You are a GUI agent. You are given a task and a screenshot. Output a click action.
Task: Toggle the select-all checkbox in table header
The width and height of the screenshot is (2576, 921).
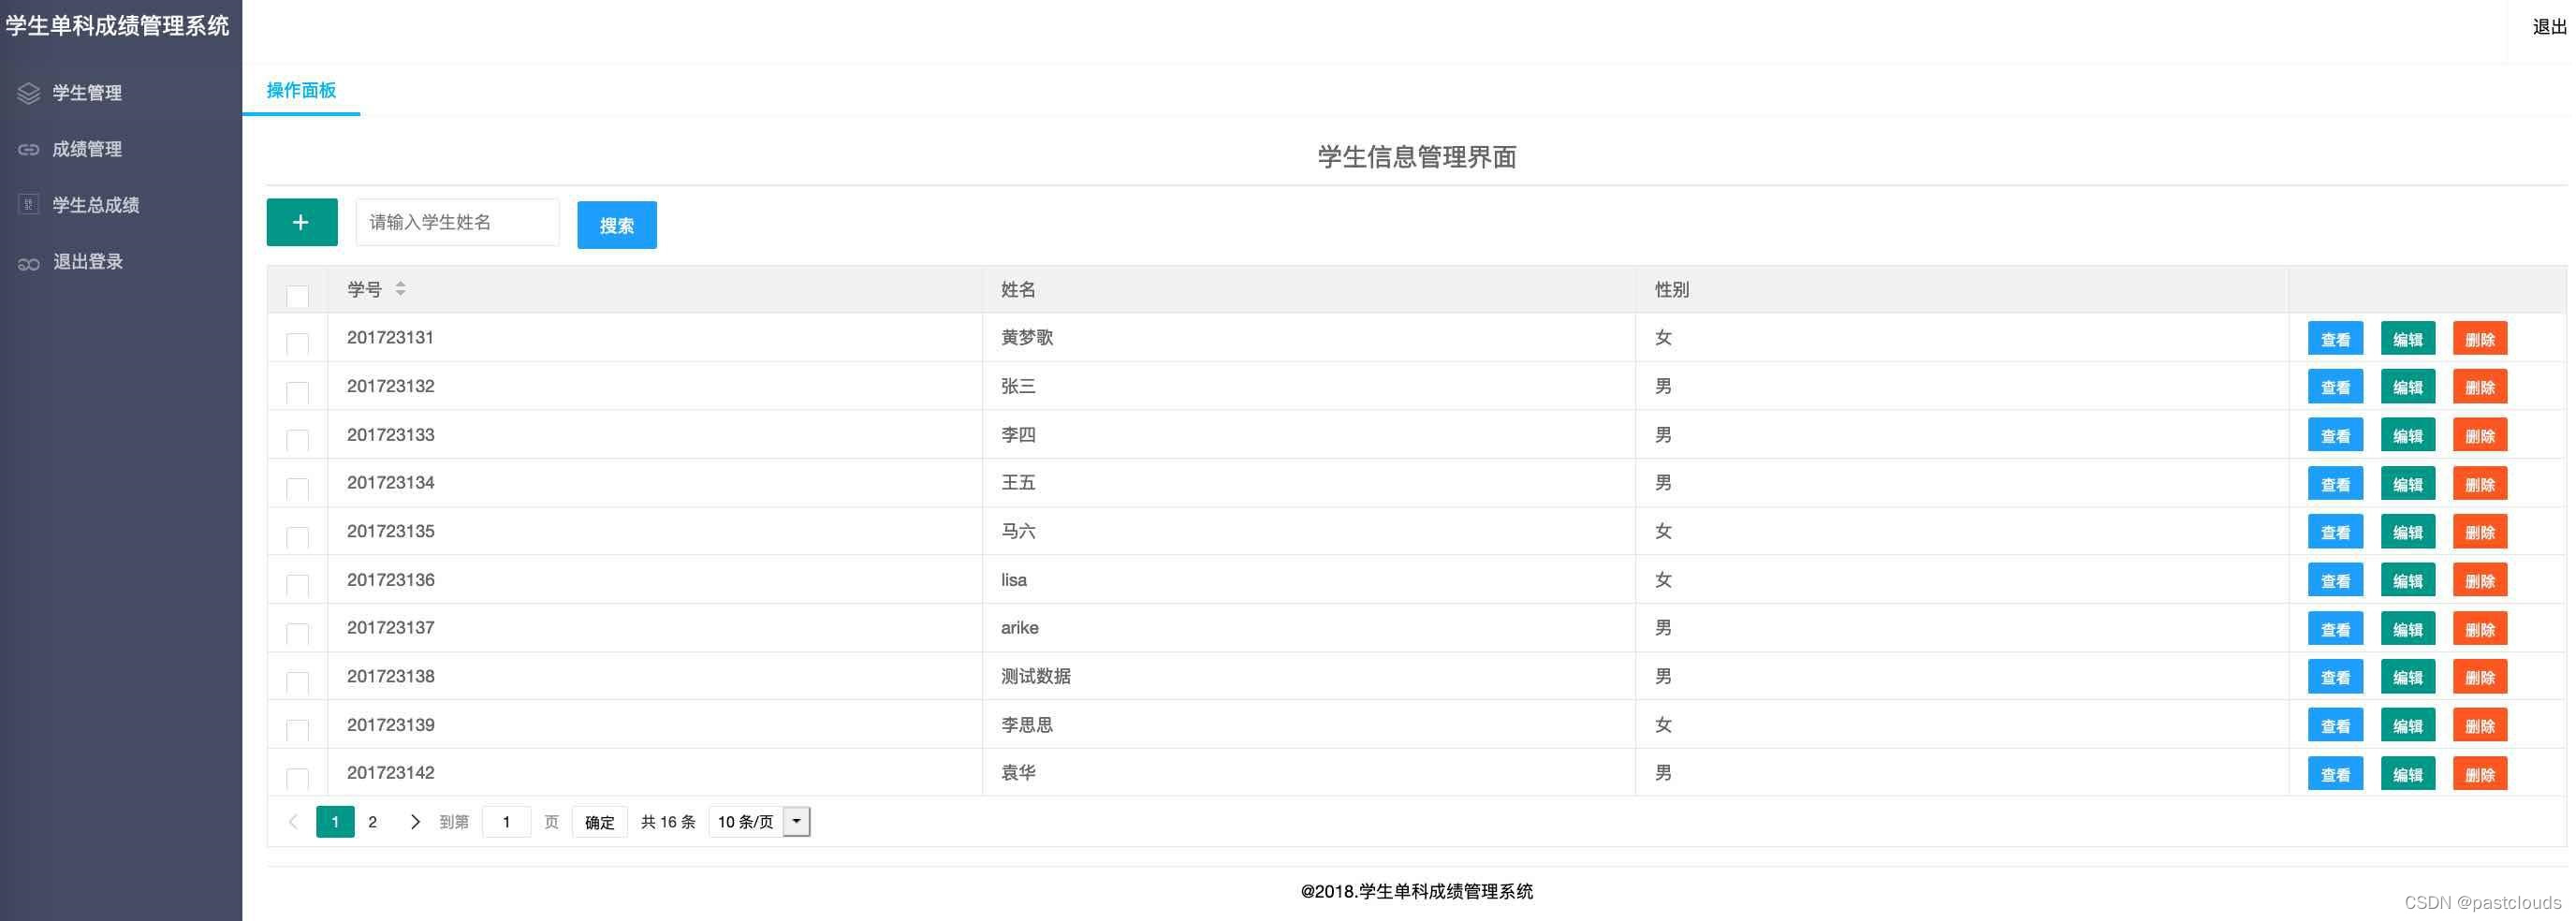tap(296, 295)
